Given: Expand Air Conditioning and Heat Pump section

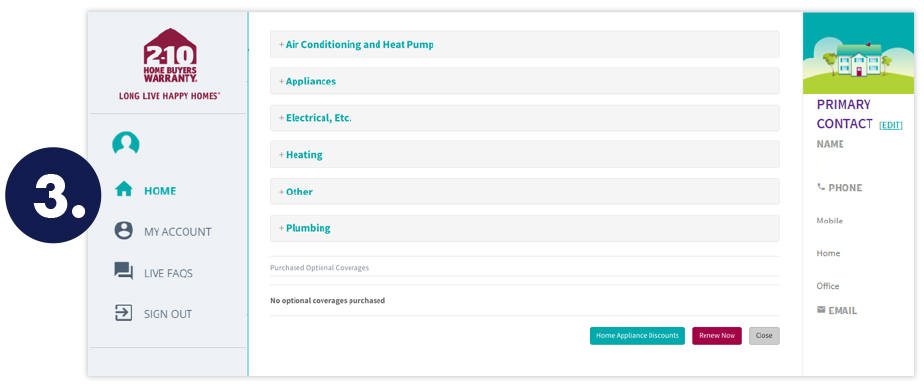Looking at the screenshot, I should [524, 44].
